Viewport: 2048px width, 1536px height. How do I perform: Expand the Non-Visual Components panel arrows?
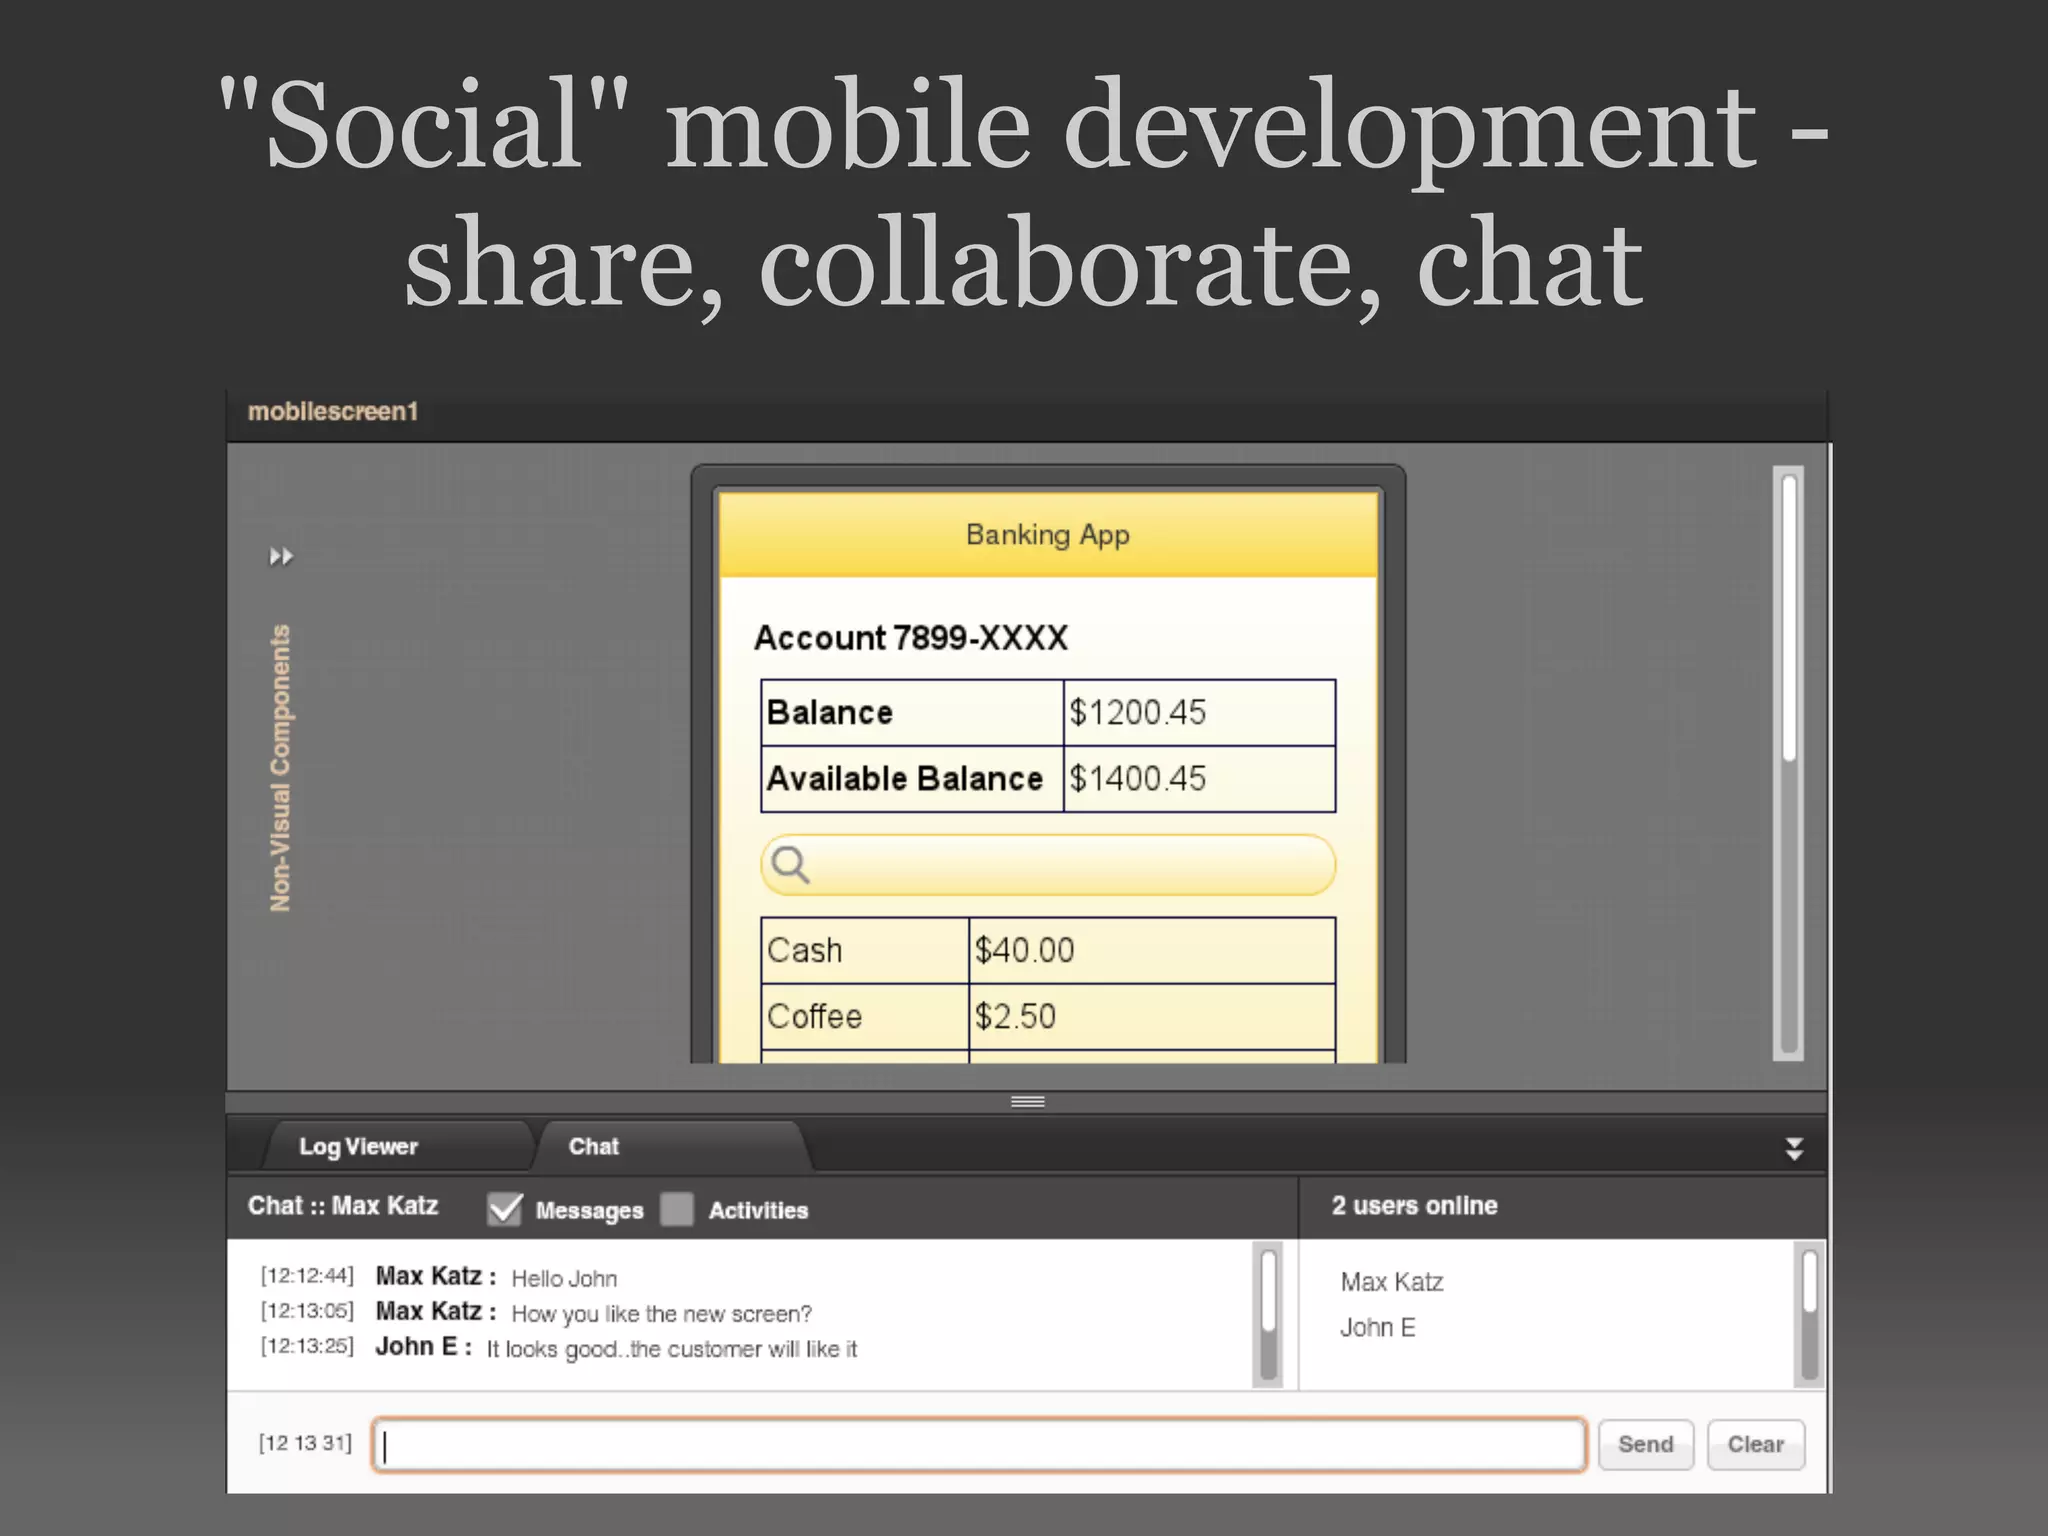(x=281, y=556)
